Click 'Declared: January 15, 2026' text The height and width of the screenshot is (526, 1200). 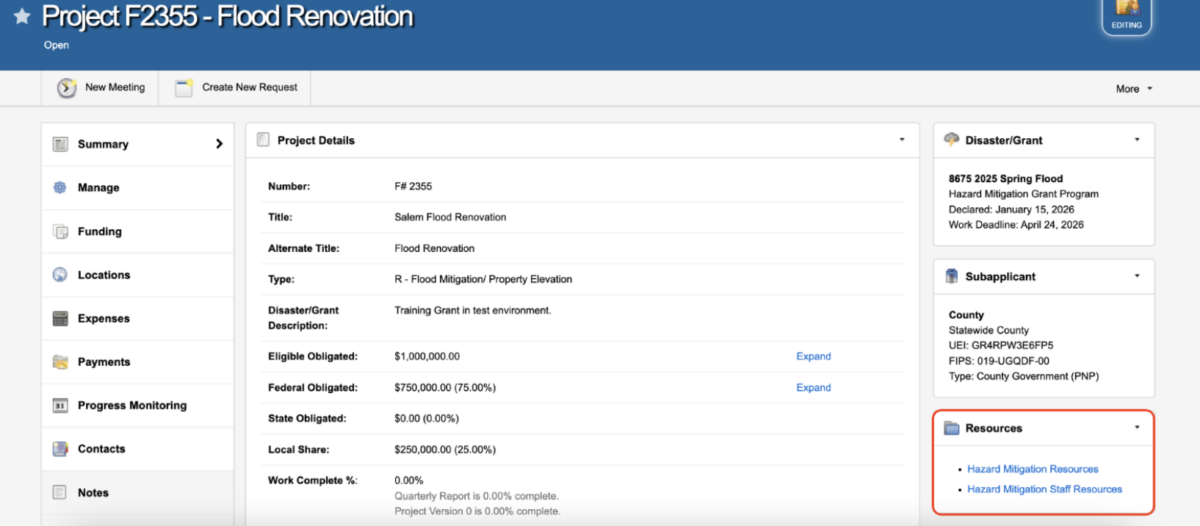[1013, 209]
